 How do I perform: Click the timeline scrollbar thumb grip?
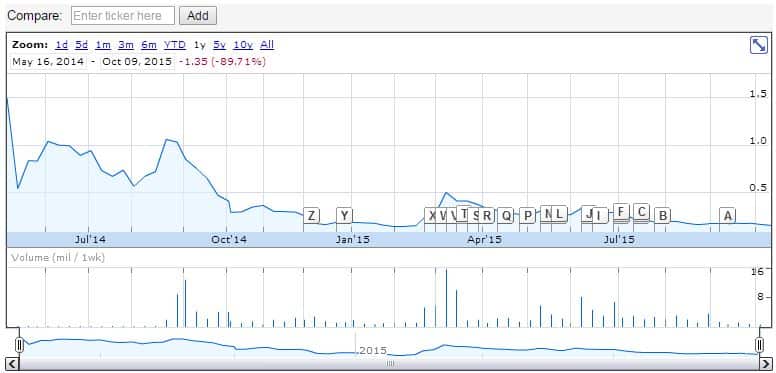(390, 365)
